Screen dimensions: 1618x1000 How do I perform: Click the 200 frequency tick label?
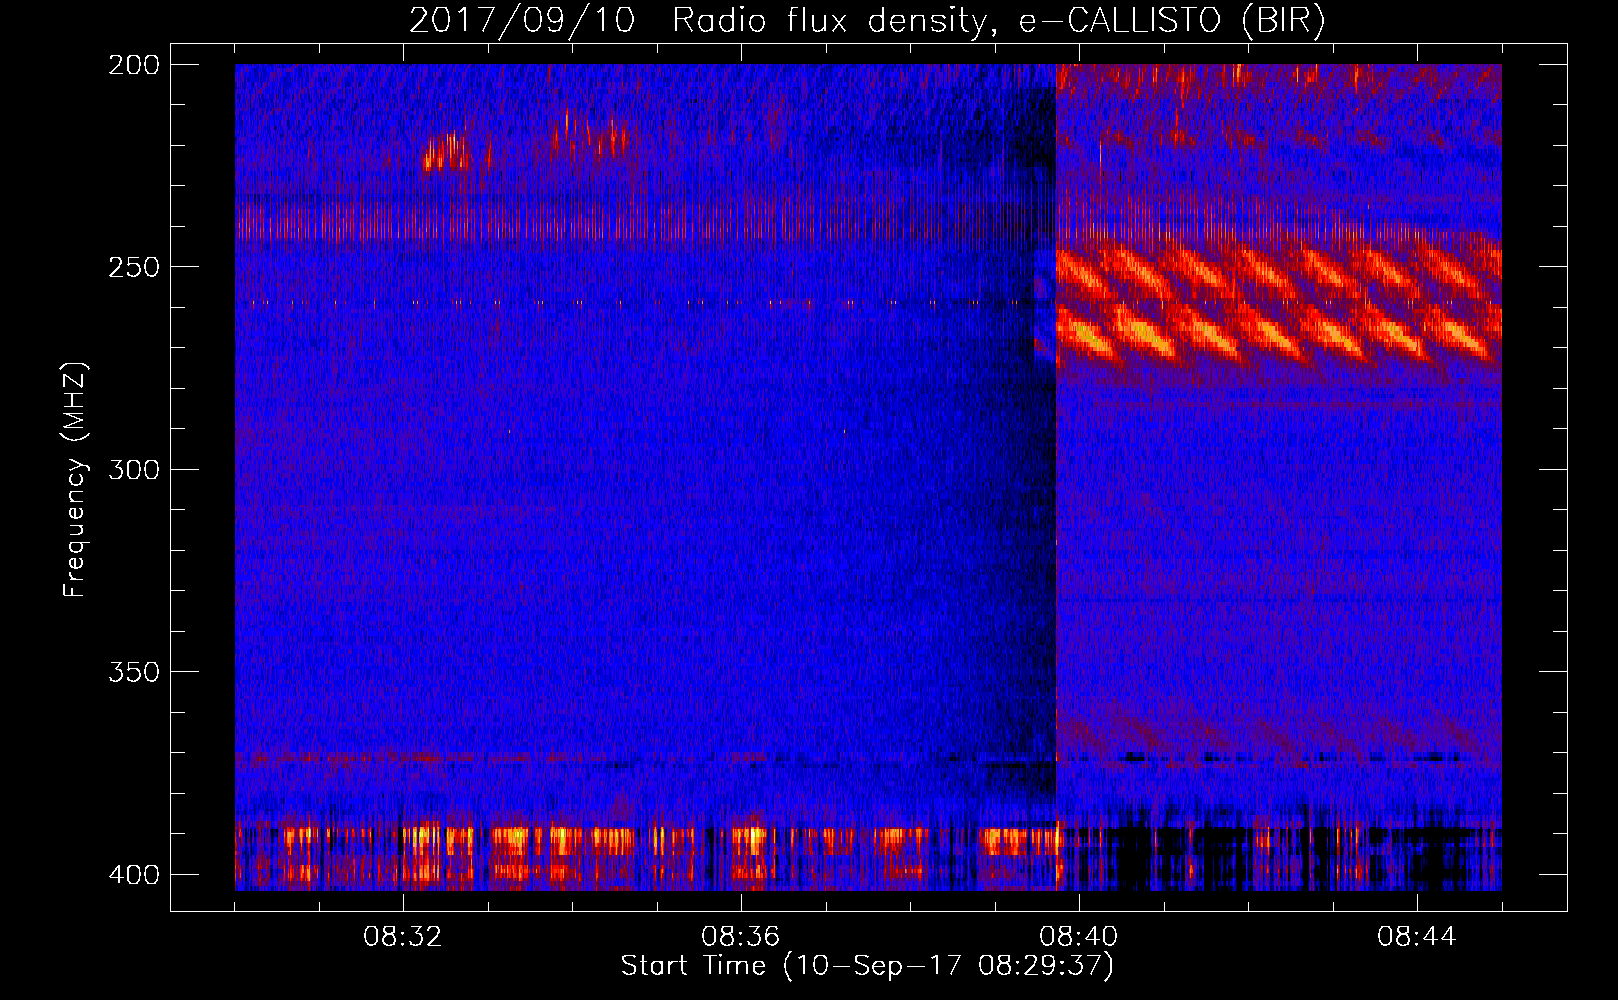coord(134,65)
